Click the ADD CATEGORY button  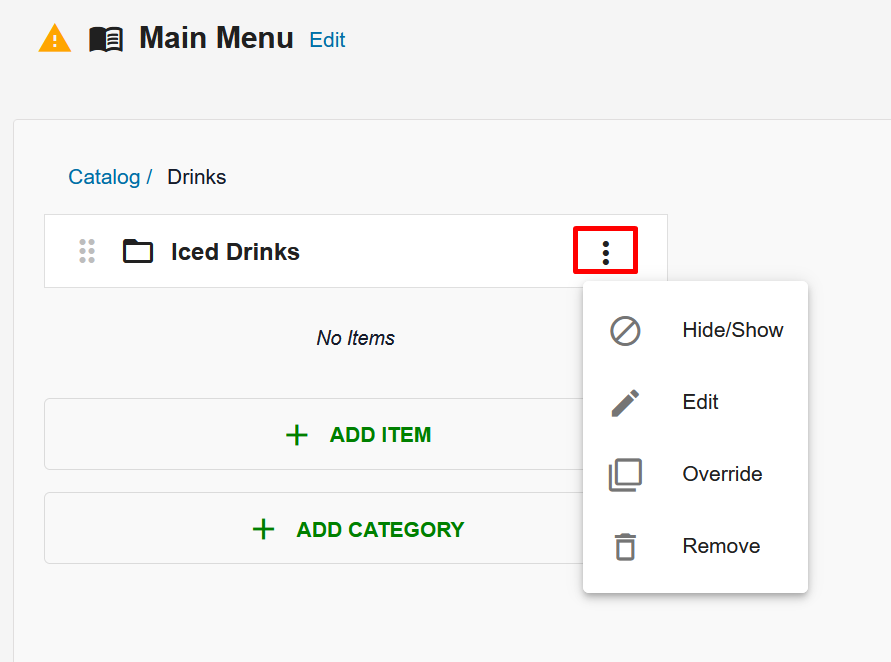(314, 528)
